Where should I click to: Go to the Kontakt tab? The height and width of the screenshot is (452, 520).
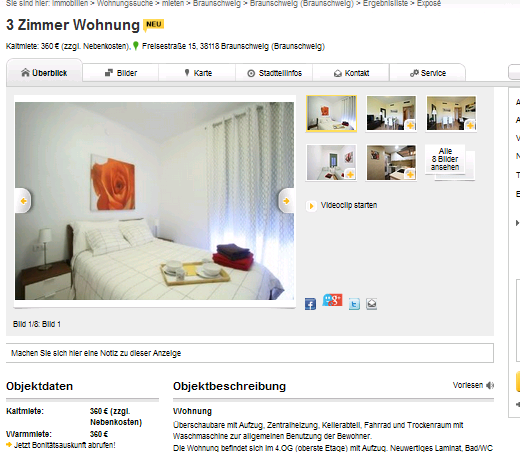pyautogui.click(x=351, y=73)
